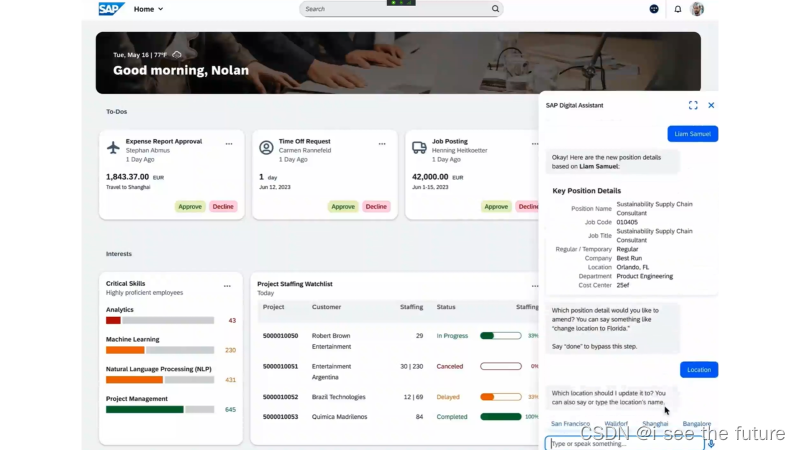The width and height of the screenshot is (800, 450).
Task: Click the Delayed status
Action: (x=448, y=397)
